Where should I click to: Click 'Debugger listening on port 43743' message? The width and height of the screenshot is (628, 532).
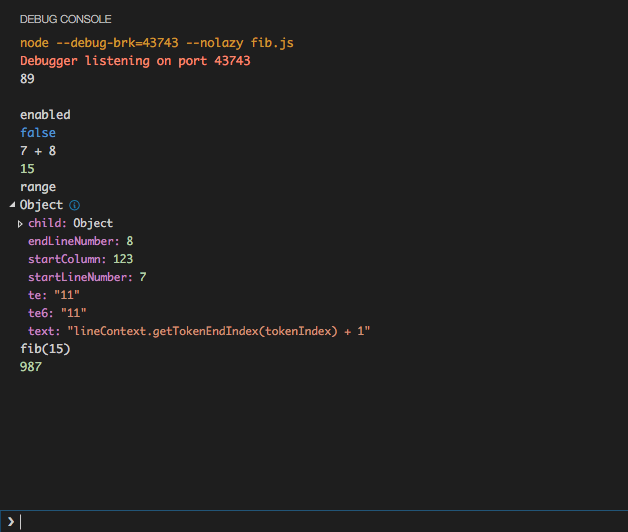click(x=135, y=61)
